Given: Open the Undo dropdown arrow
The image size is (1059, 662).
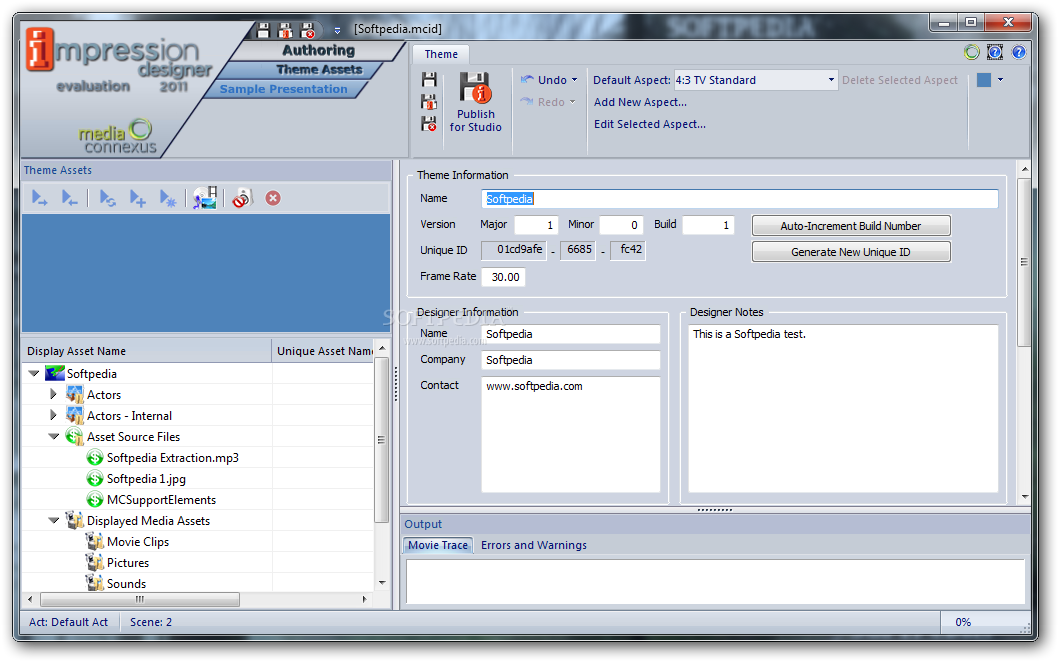Looking at the screenshot, I should [x=575, y=80].
